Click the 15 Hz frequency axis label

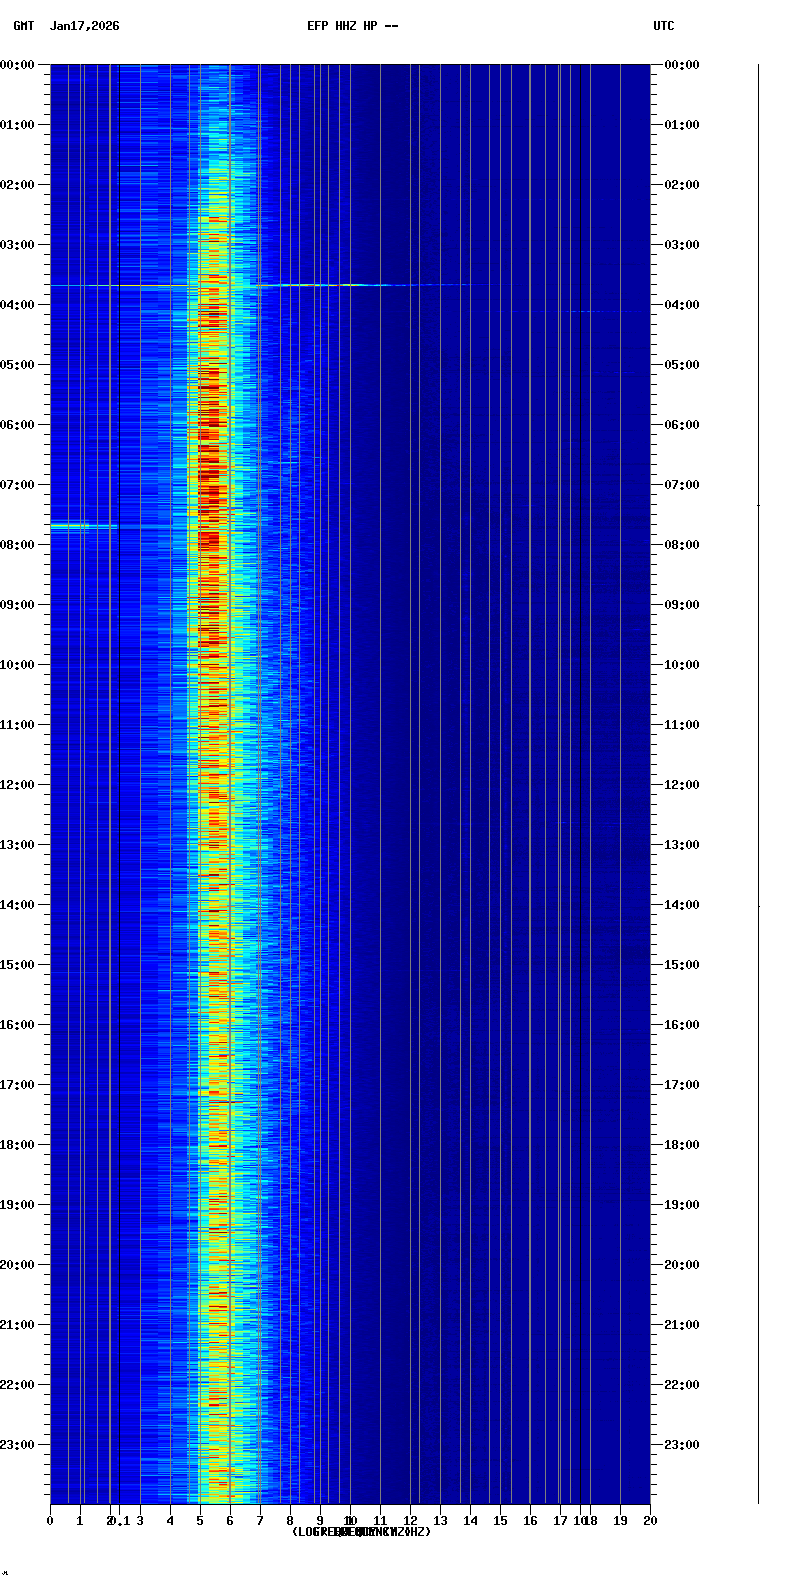coord(500,1521)
